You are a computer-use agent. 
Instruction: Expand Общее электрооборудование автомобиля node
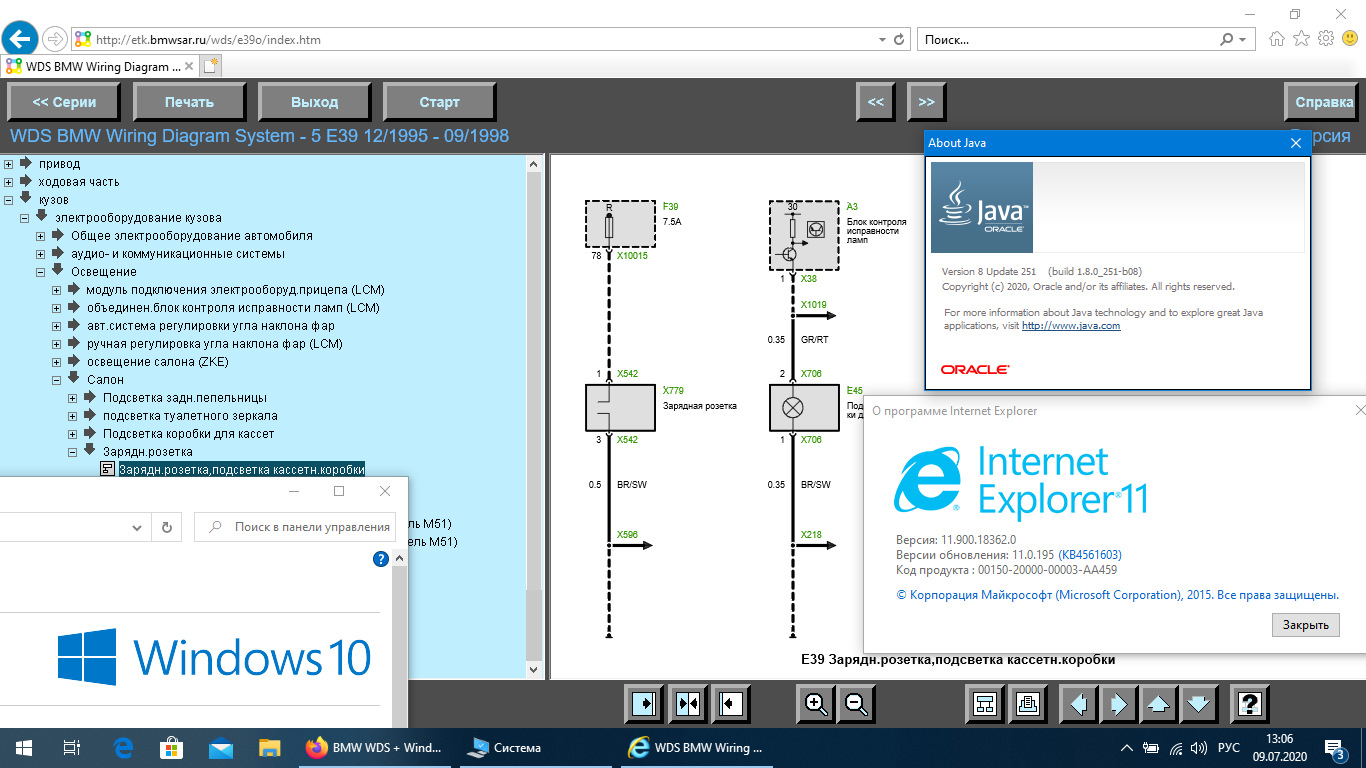[x=41, y=236]
